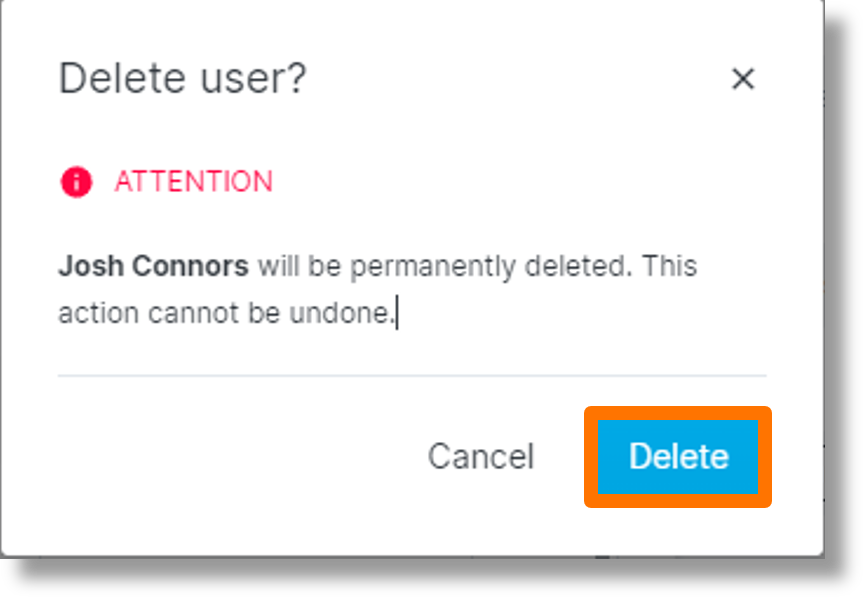Click the word "cannot" in the message
Image resolution: width=863 pixels, height=597 pixels.
(191, 313)
